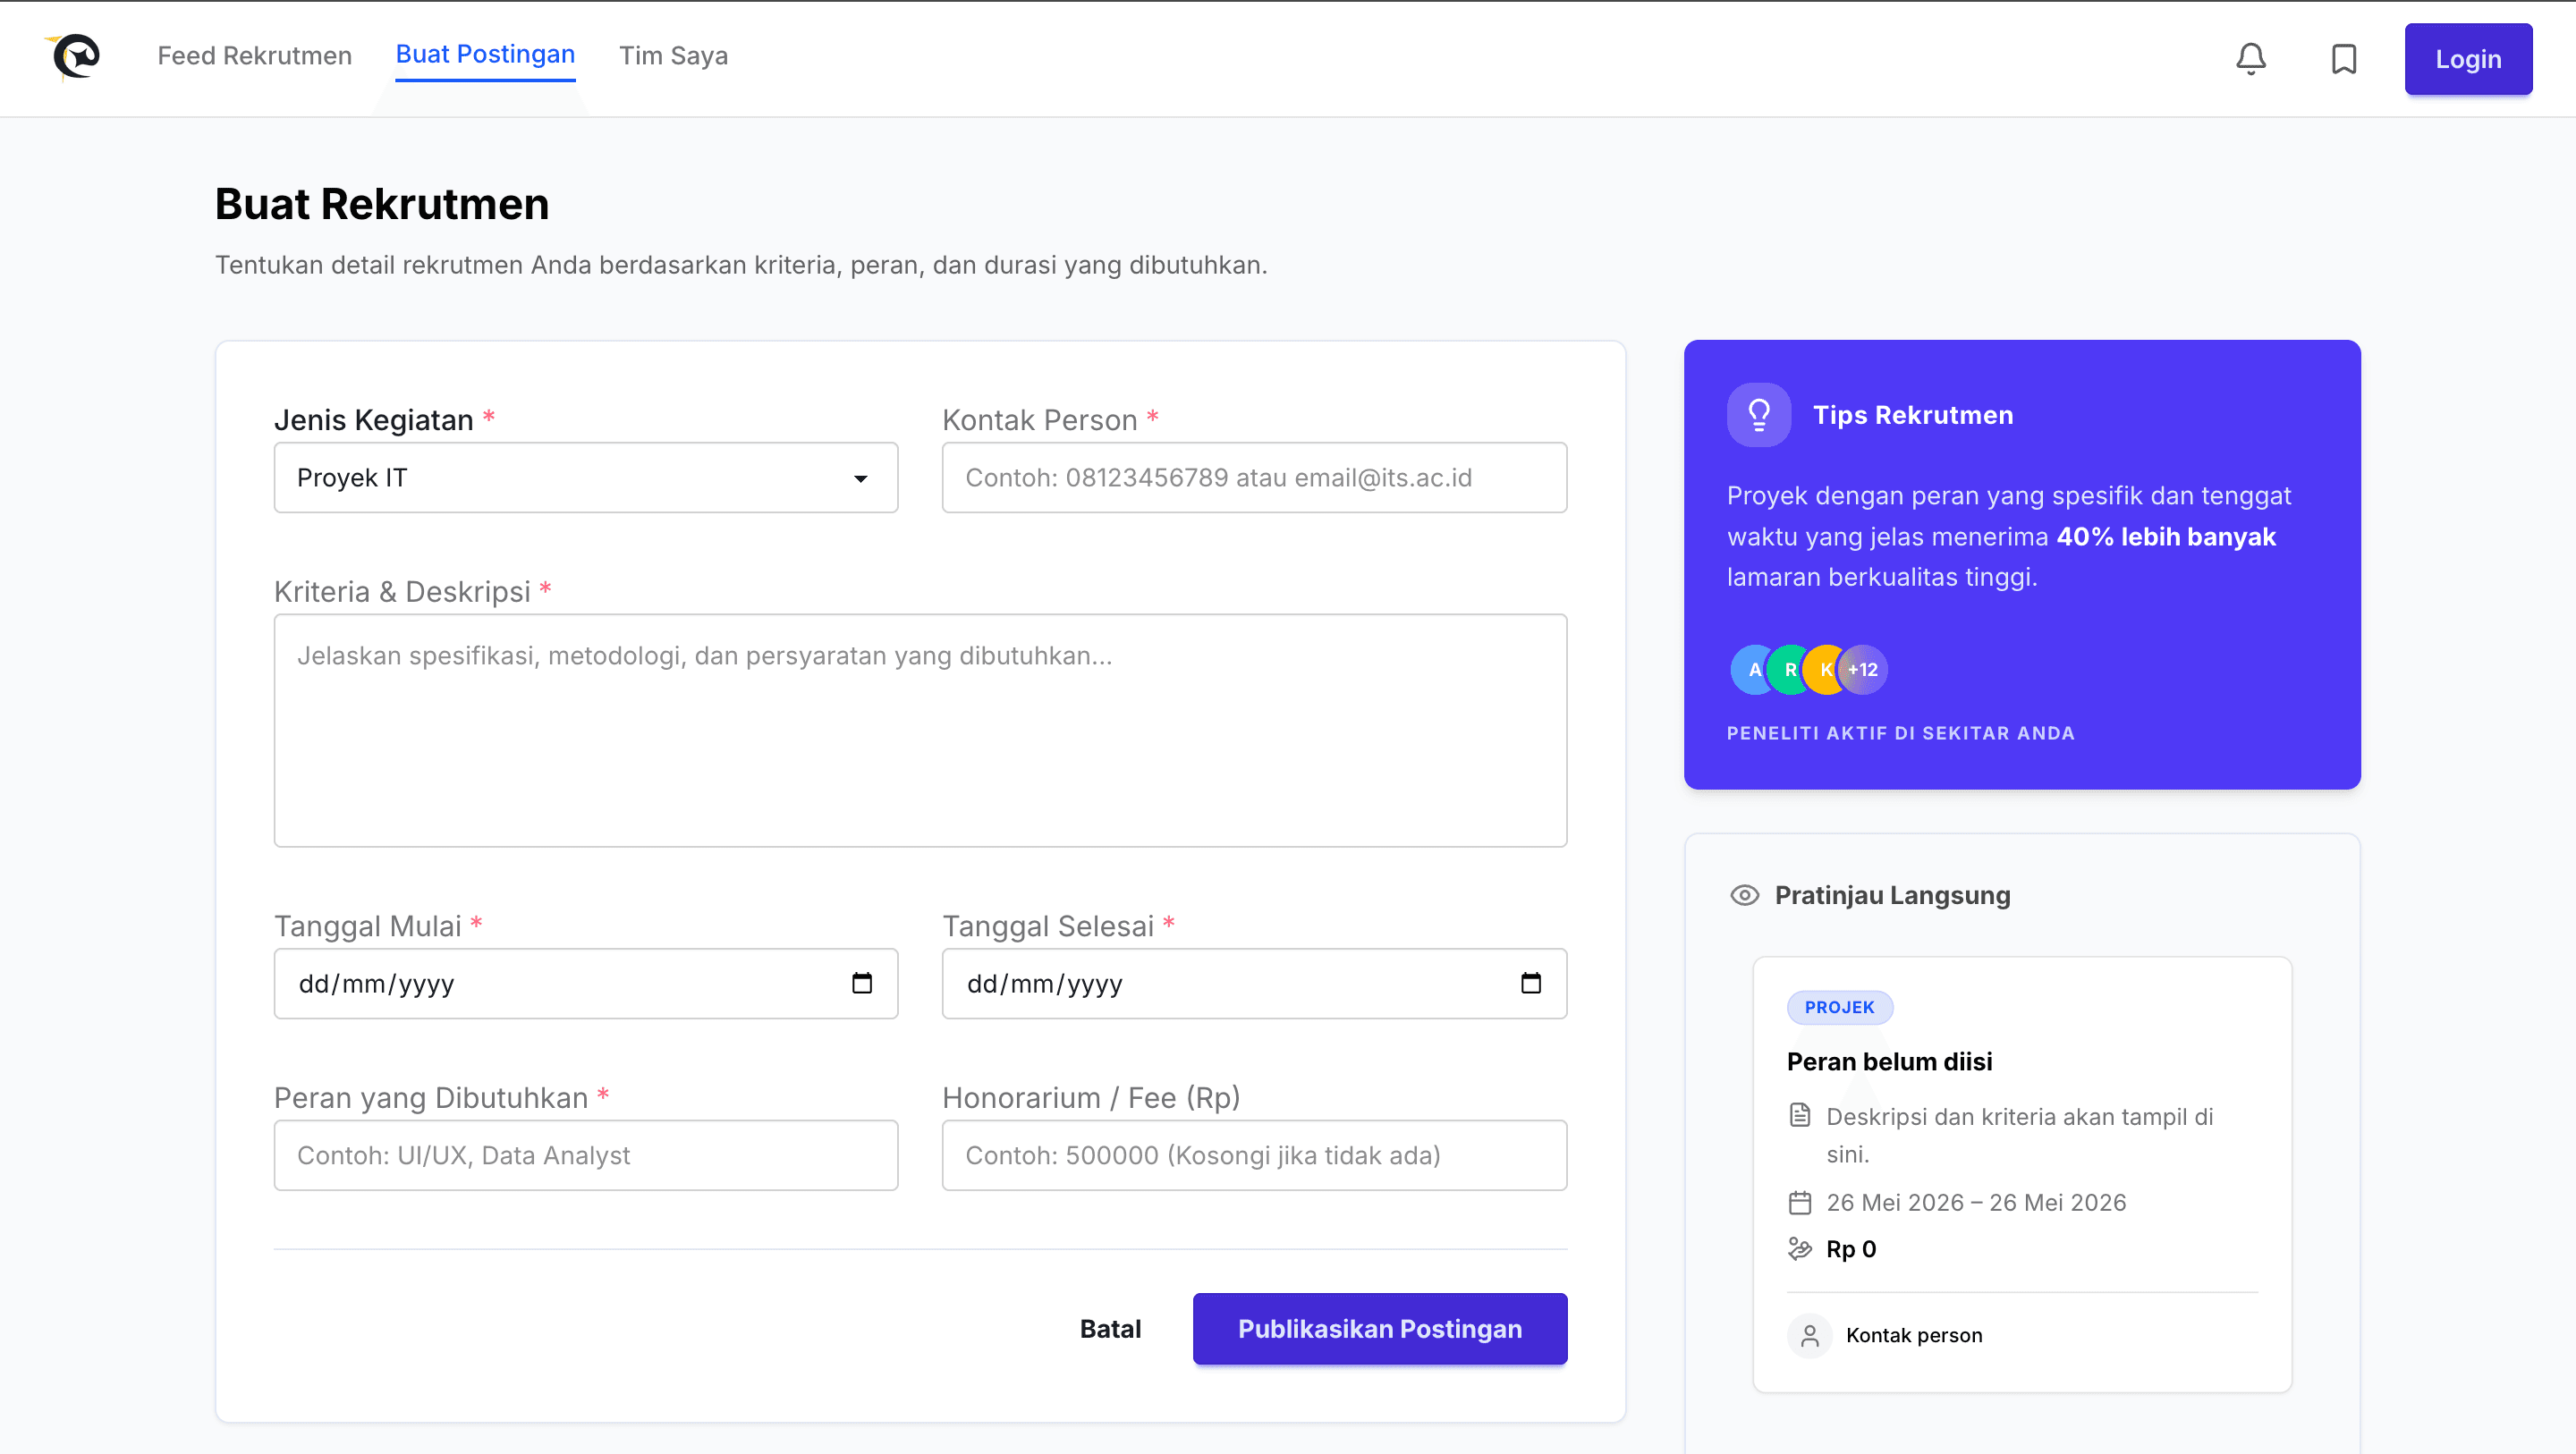Click the 'Peran belum diisi' preview title
The height and width of the screenshot is (1454, 2576).
tap(1889, 1061)
